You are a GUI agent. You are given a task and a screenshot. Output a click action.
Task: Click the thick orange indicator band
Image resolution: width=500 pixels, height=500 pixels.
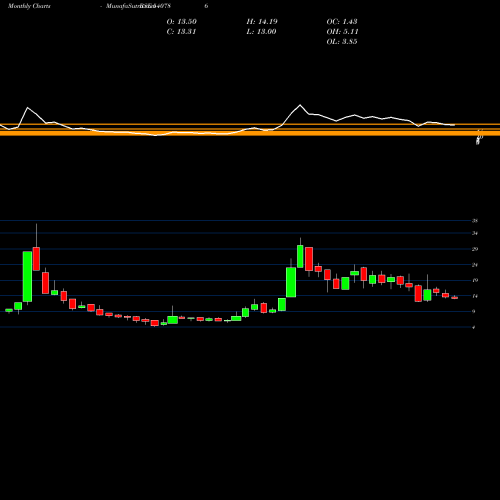pyautogui.click(x=250, y=133)
